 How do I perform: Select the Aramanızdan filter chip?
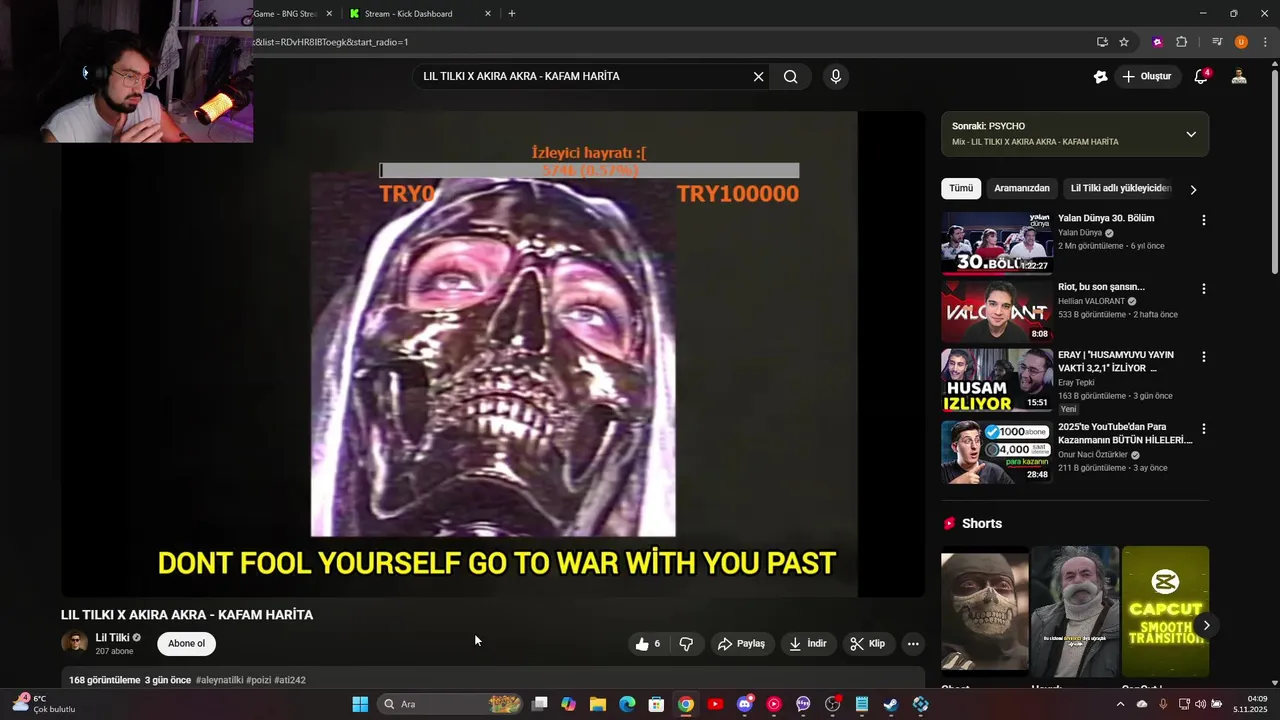click(1022, 188)
